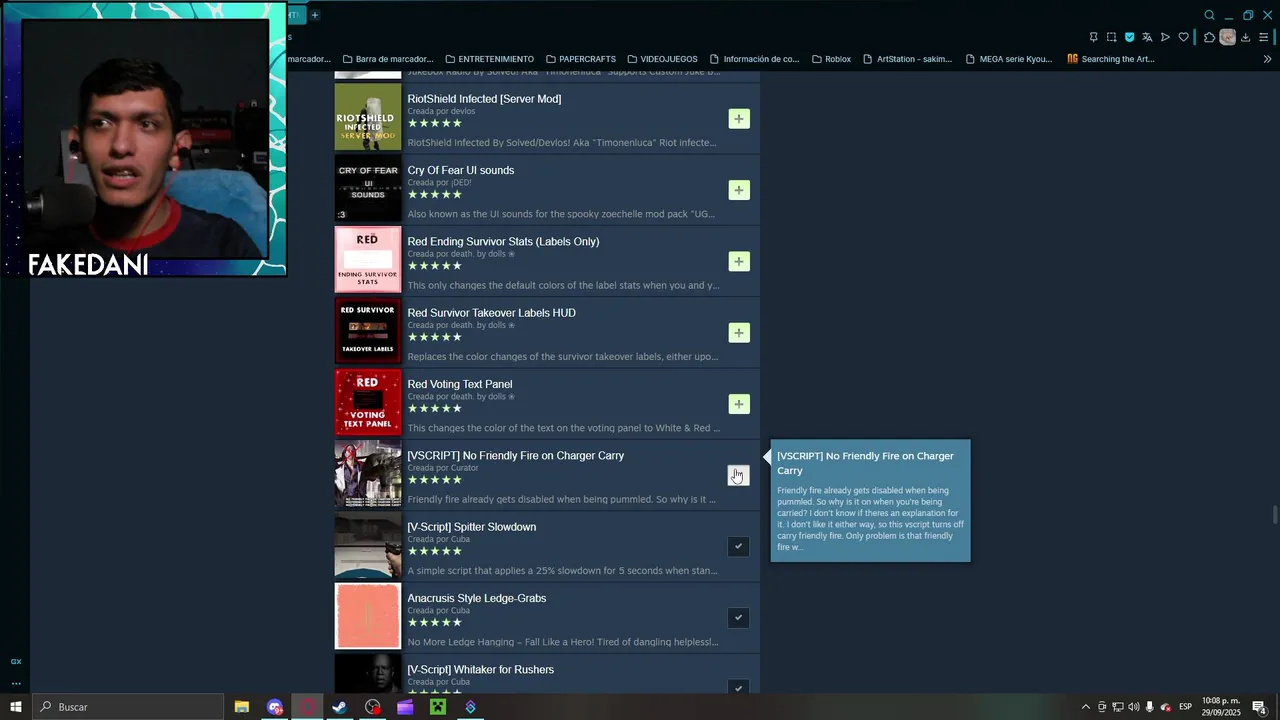Add Red Voting Text Panel to collection
The height and width of the screenshot is (720, 1280).
pos(739,404)
